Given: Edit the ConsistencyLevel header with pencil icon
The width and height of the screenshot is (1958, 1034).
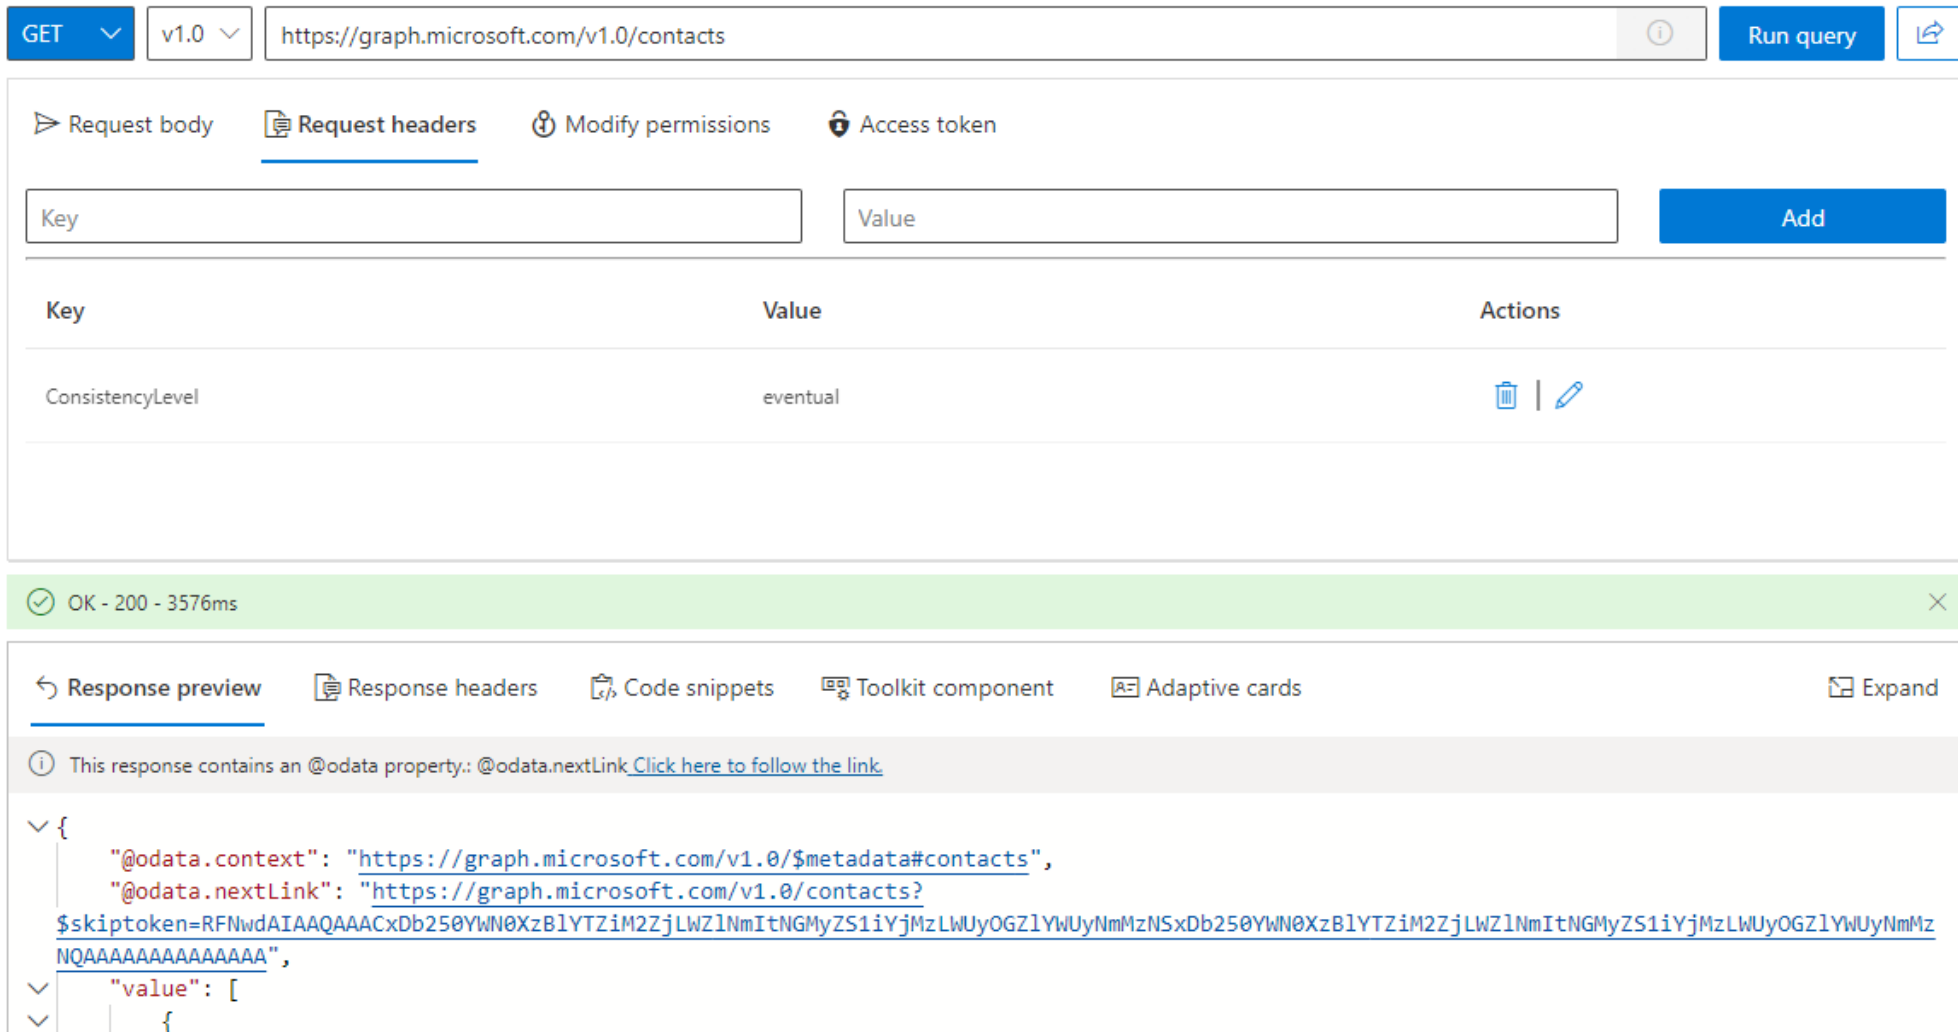Looking at the screenshot, I should 1569,396.
